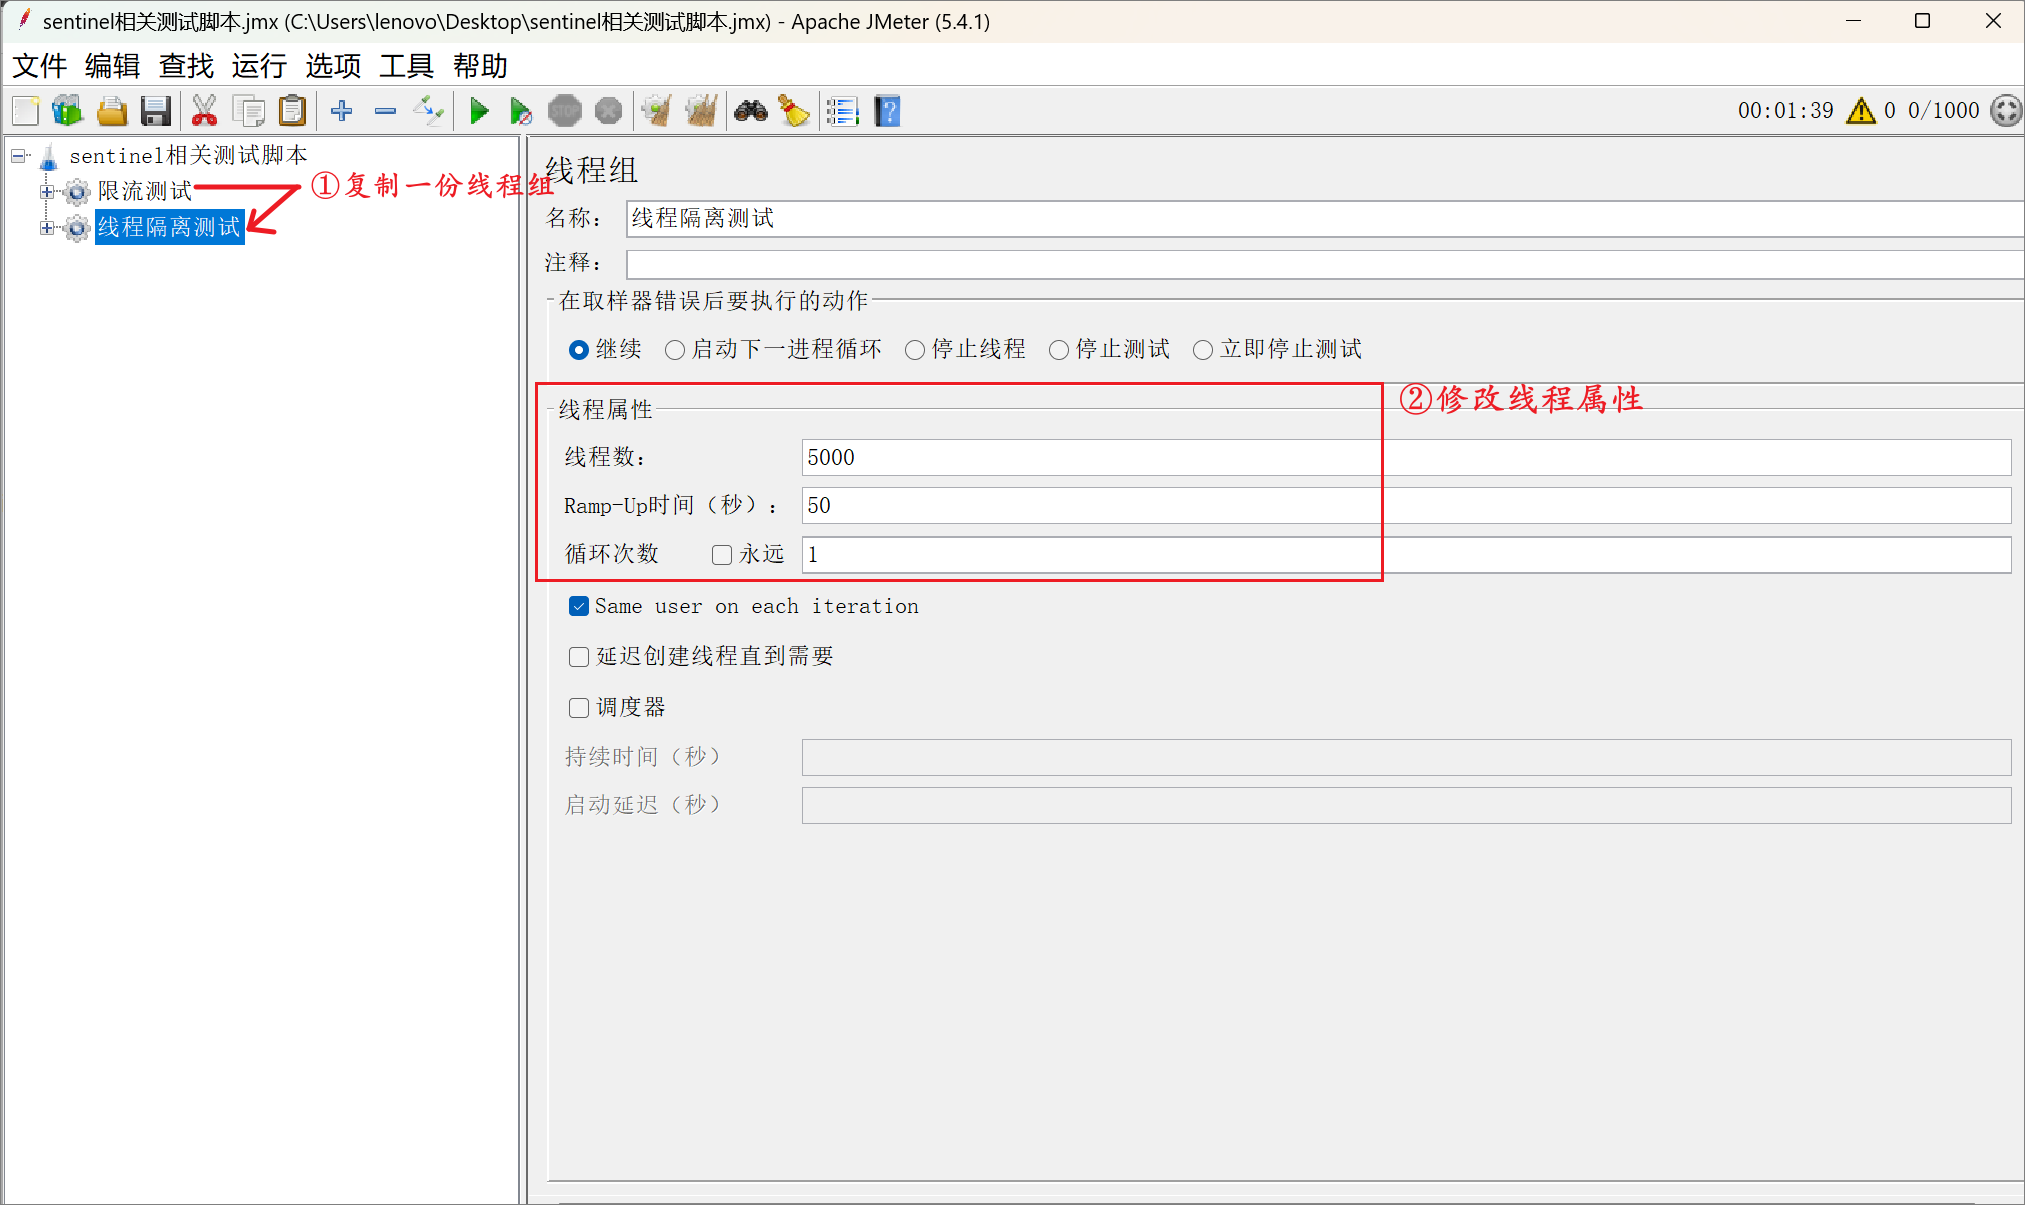Start test with no pauses icon
Image resolution: width=2025 pixels, height=1205 pixels.
click(x=521, y=111)
